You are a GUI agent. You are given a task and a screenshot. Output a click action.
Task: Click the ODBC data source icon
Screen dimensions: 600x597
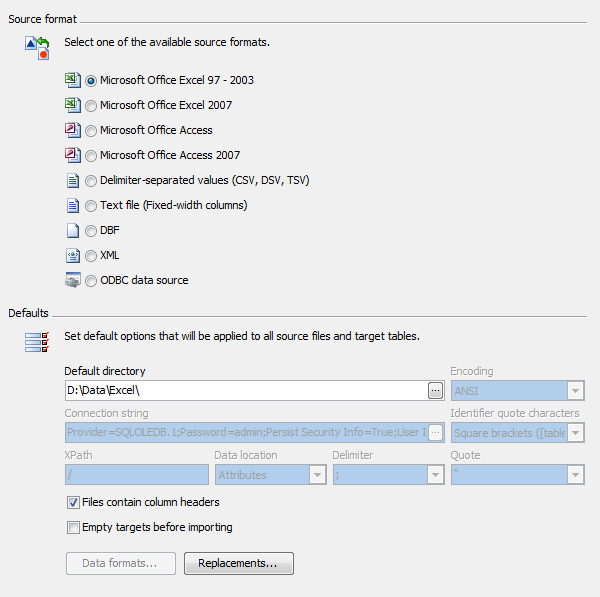73,280
